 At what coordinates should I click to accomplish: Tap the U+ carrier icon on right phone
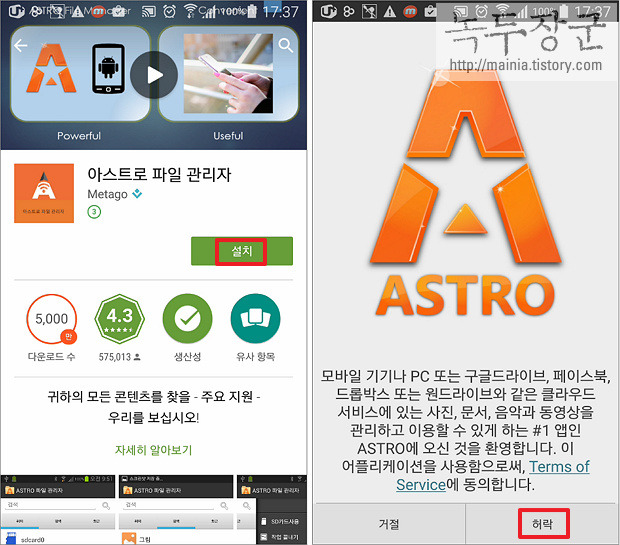click(328, 12)
